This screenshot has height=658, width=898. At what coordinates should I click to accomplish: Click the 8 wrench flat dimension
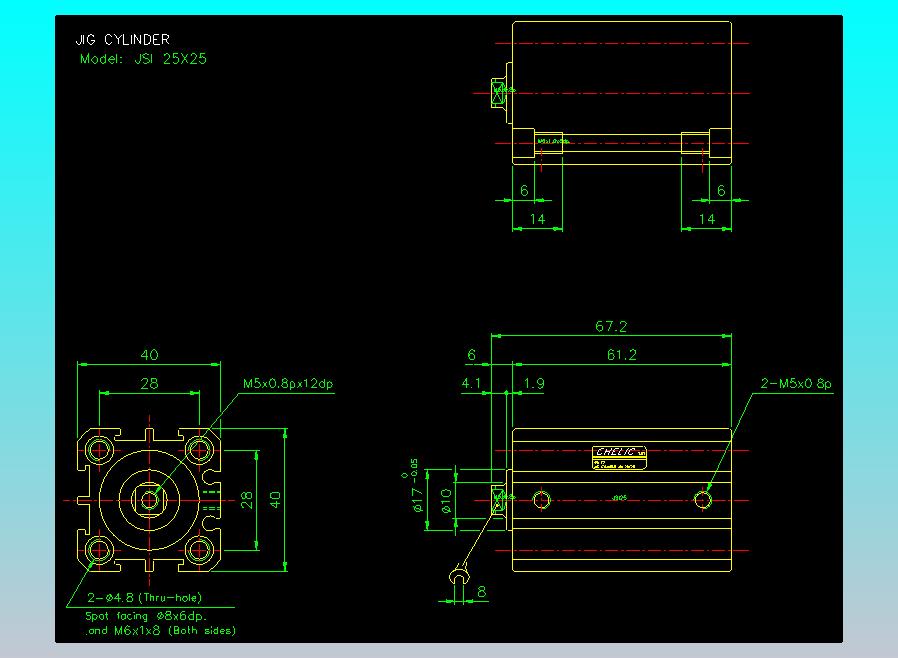482,592
